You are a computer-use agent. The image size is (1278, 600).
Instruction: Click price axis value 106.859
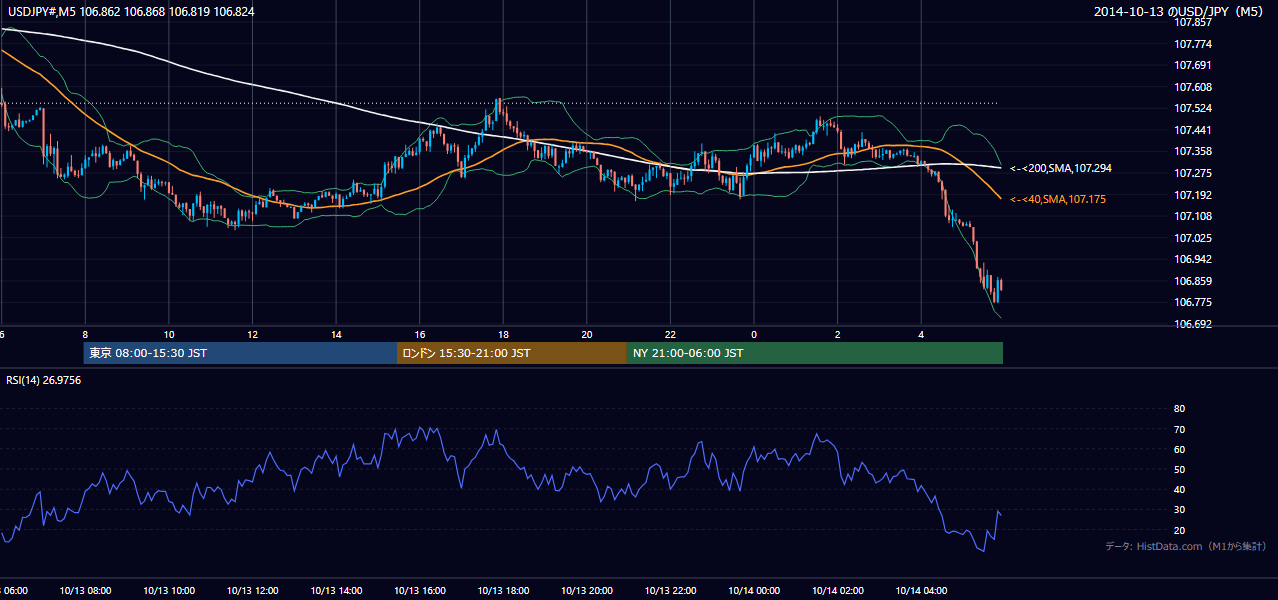1194,281
